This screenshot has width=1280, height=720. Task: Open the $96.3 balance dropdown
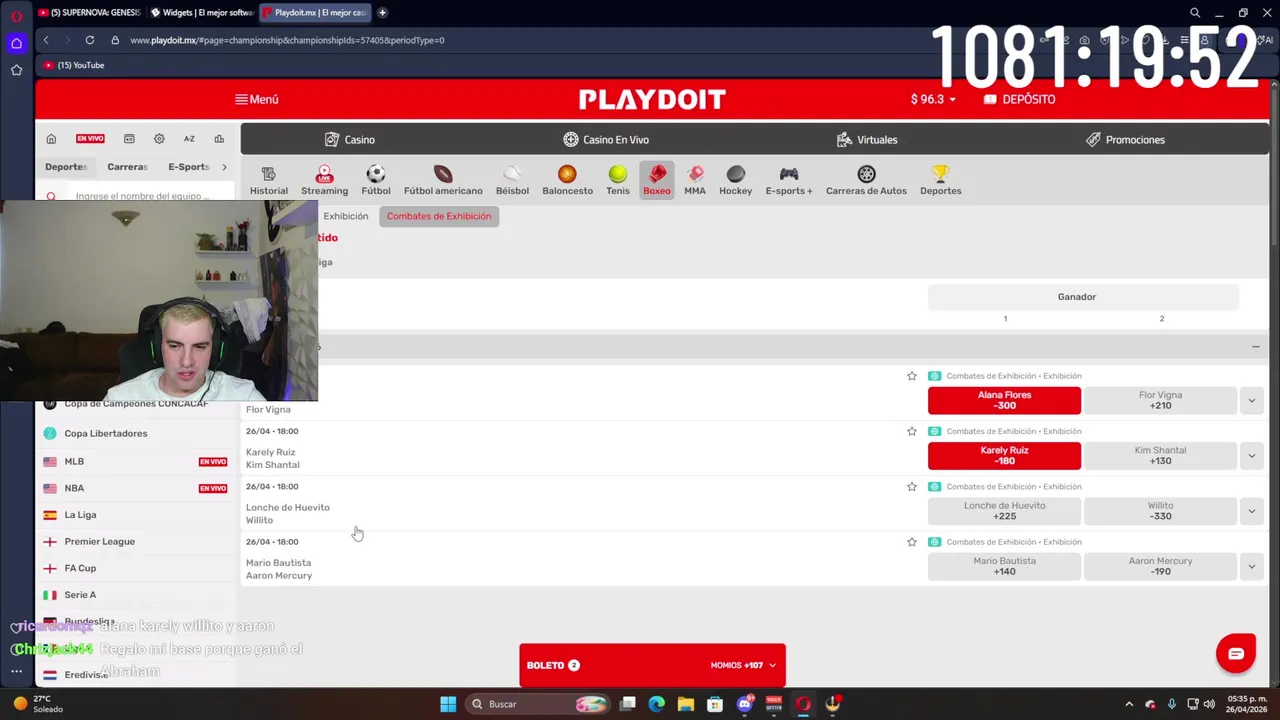[933, 99]
